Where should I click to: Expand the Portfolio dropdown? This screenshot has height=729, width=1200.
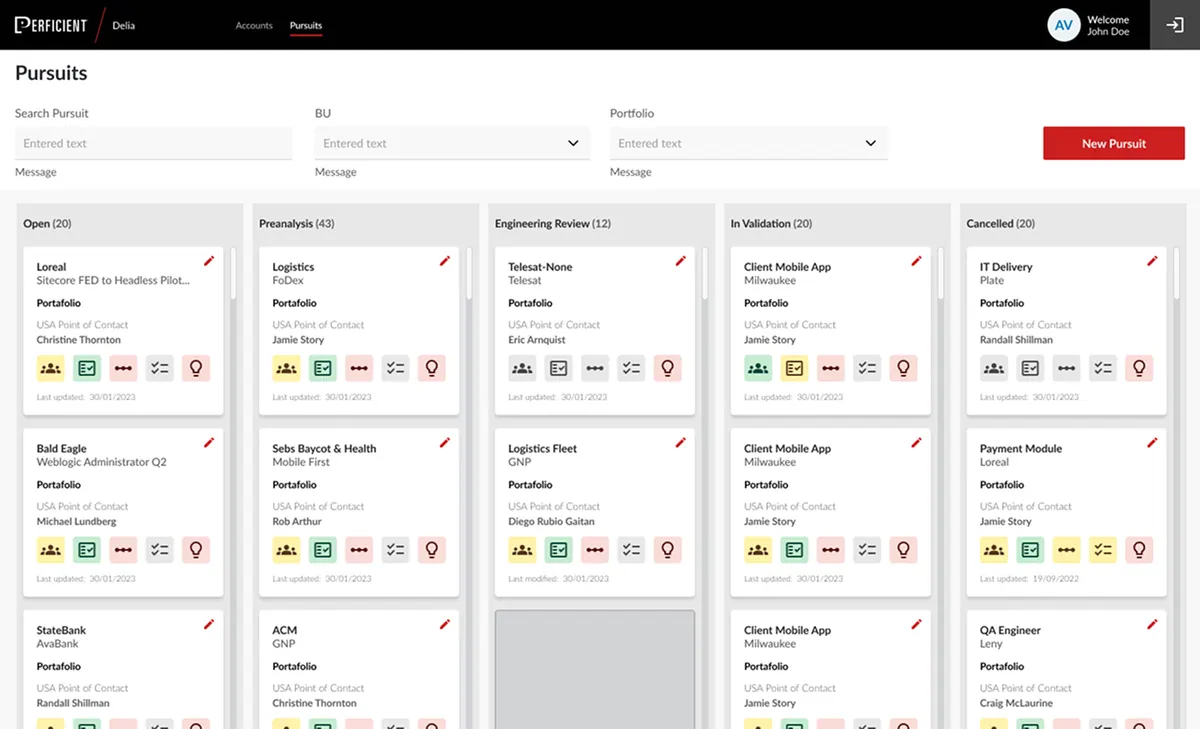[x=748, y=143]
